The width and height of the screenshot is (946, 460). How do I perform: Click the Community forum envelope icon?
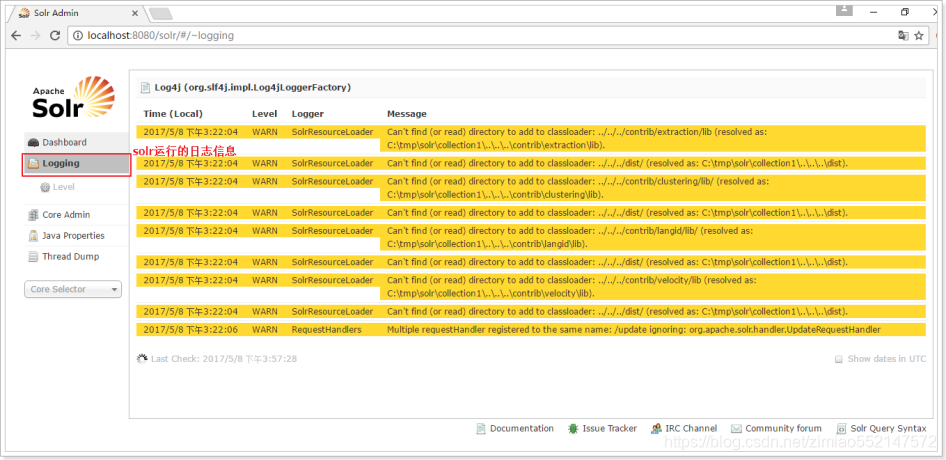click(736, 429)
